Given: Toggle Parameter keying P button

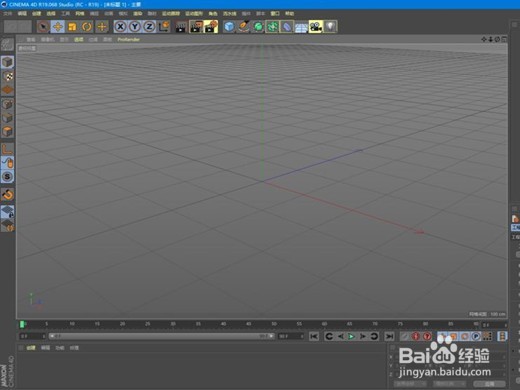Looking at the screenshot, I should [476, 336].
